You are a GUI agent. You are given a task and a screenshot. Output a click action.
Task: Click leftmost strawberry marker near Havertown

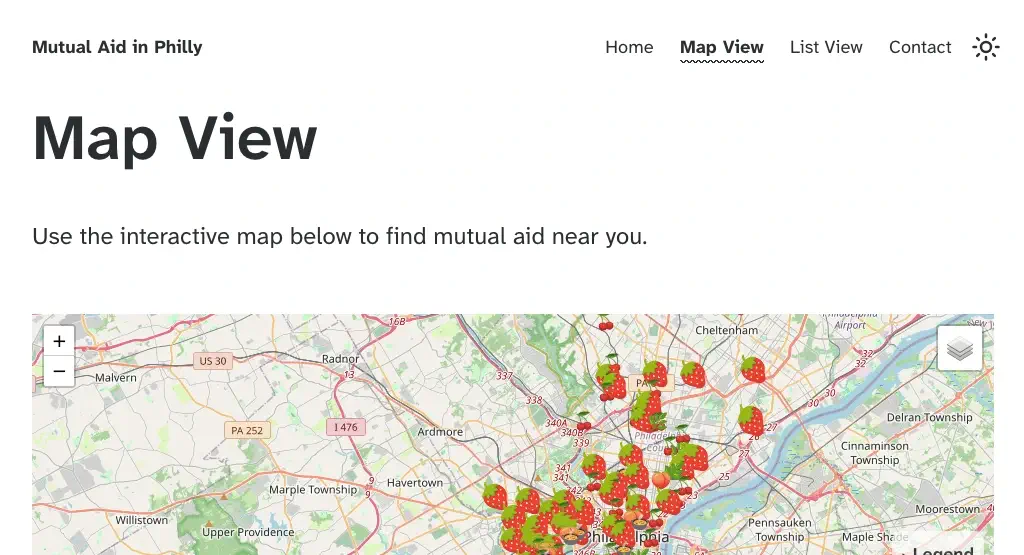pos(495,496)
